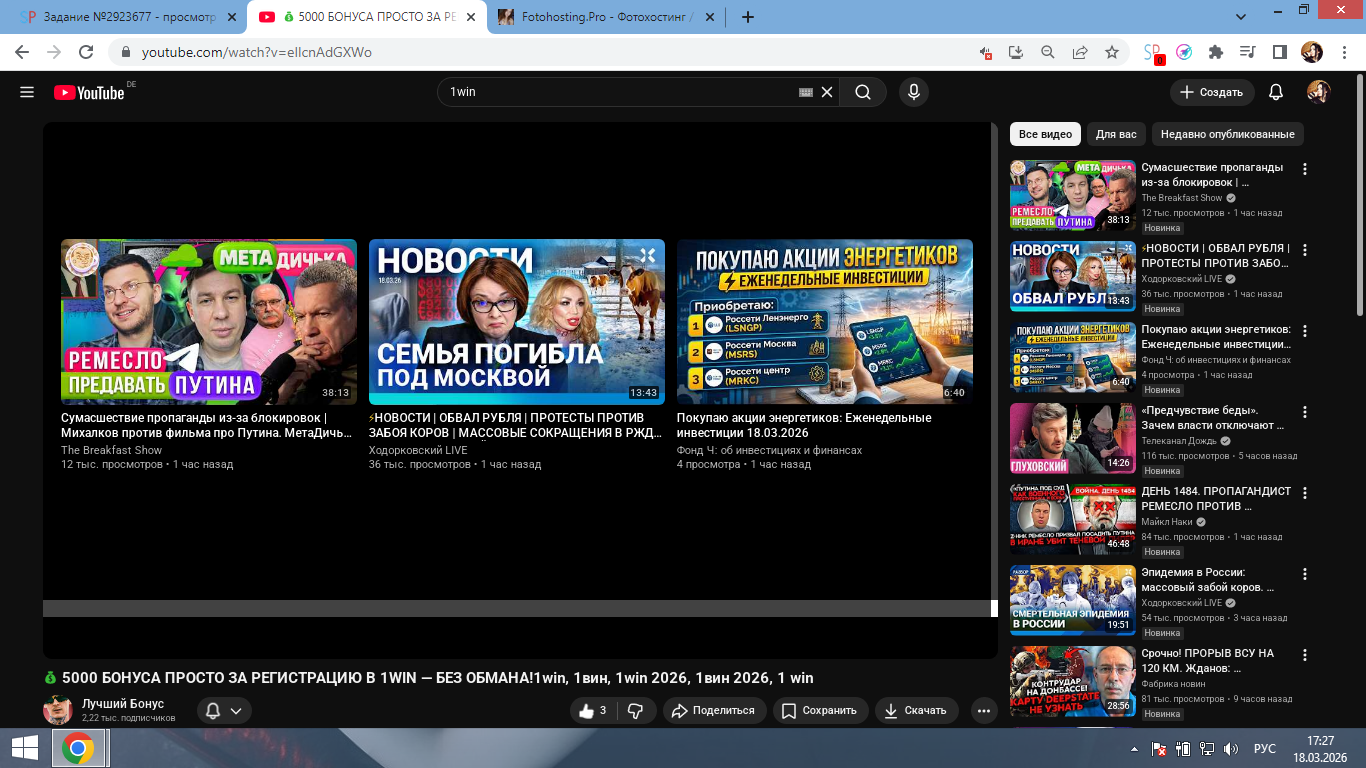Start voice search with microphone icon
The height and width of the screenshot is (768, 1366).
pyautogui.click(x=912, y=92)
